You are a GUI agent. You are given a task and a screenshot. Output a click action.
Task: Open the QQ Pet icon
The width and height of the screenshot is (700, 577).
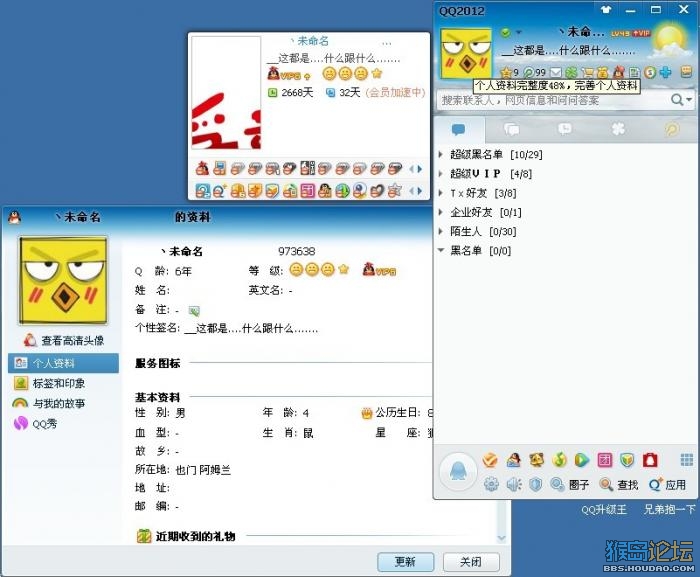click(x=536, y=460)
